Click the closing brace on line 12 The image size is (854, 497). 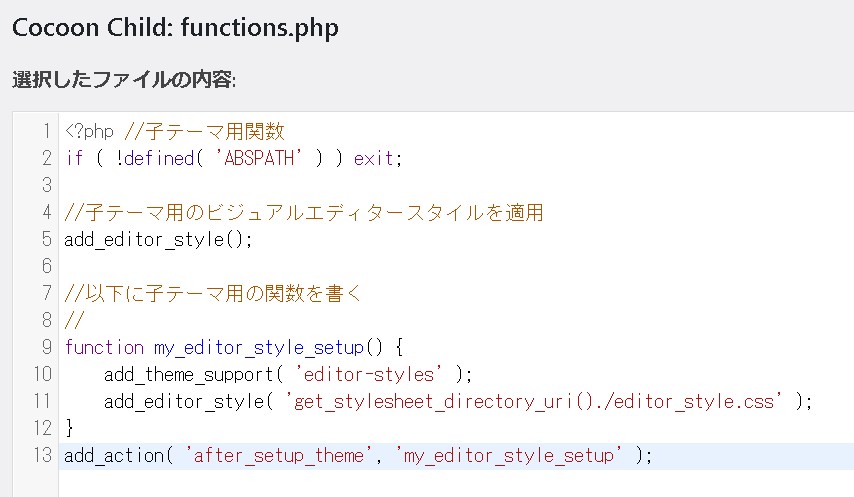coord(69,428)
